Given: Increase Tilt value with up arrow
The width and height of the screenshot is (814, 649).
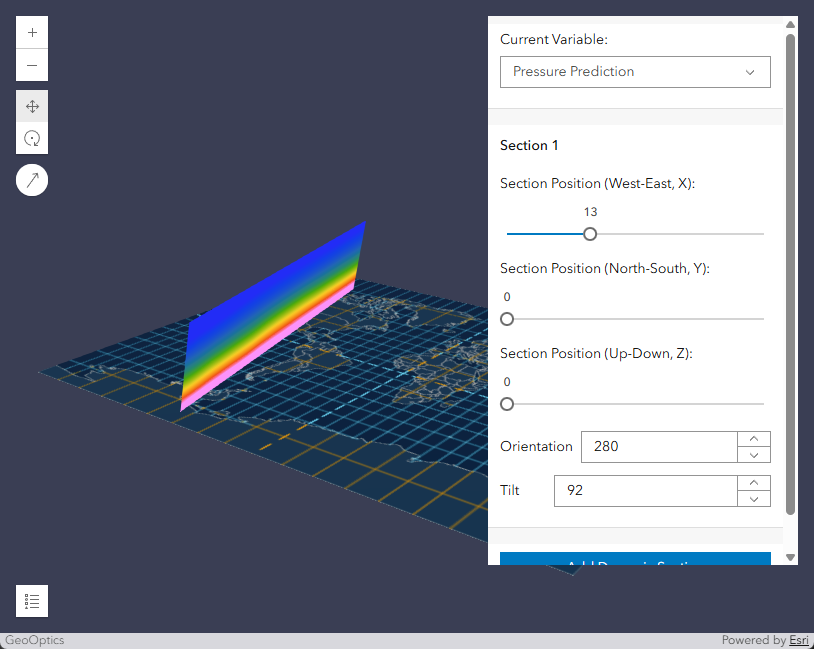Looking at the screenshot, I should 754,483.
